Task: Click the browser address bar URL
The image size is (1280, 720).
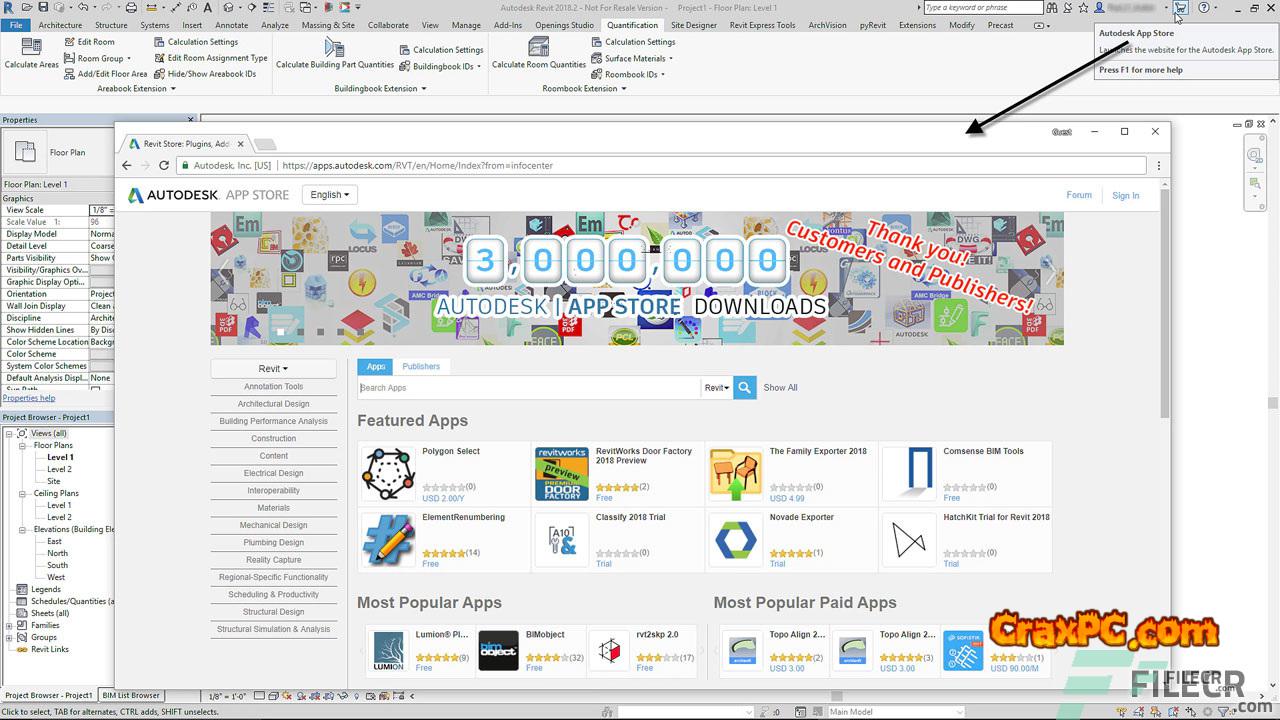Action: click(x=417, y=166)
